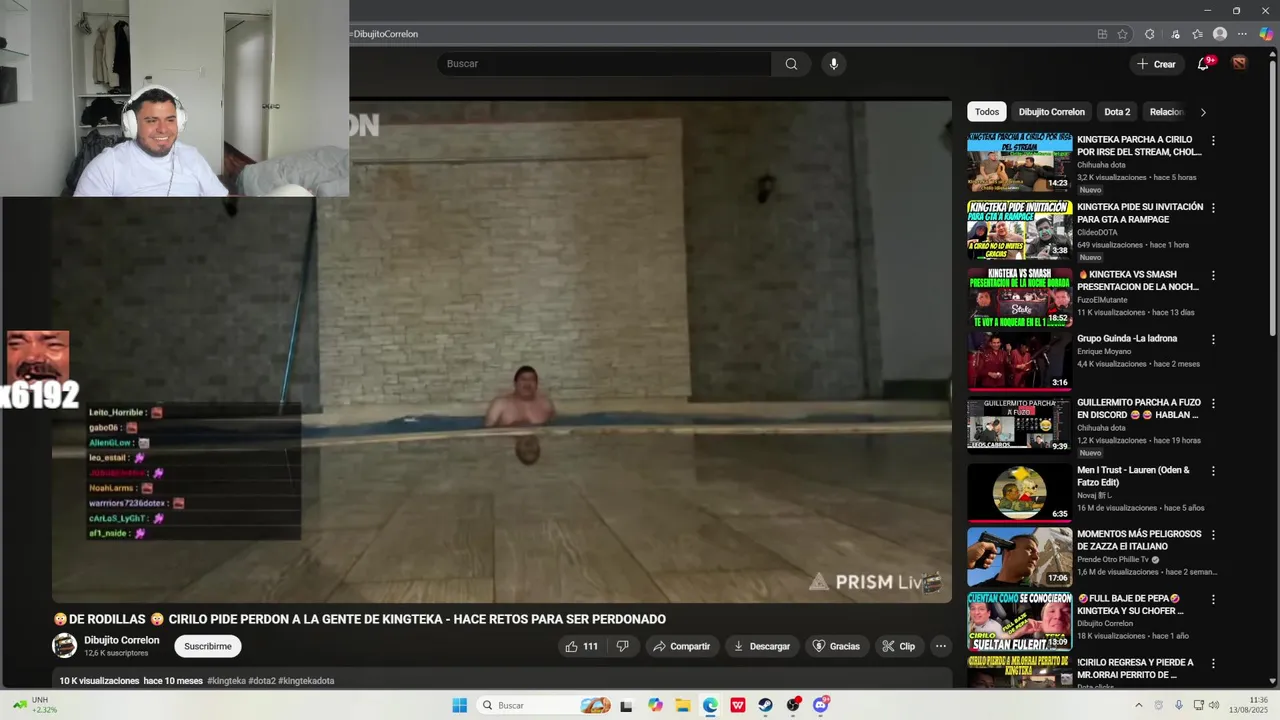Image resolution: width=1280 pixels, height=720 pixels.
Task: Open MOMENTOS MÁS PELIGROSOS DE ZAZZA title
Action: [1139, 540]
